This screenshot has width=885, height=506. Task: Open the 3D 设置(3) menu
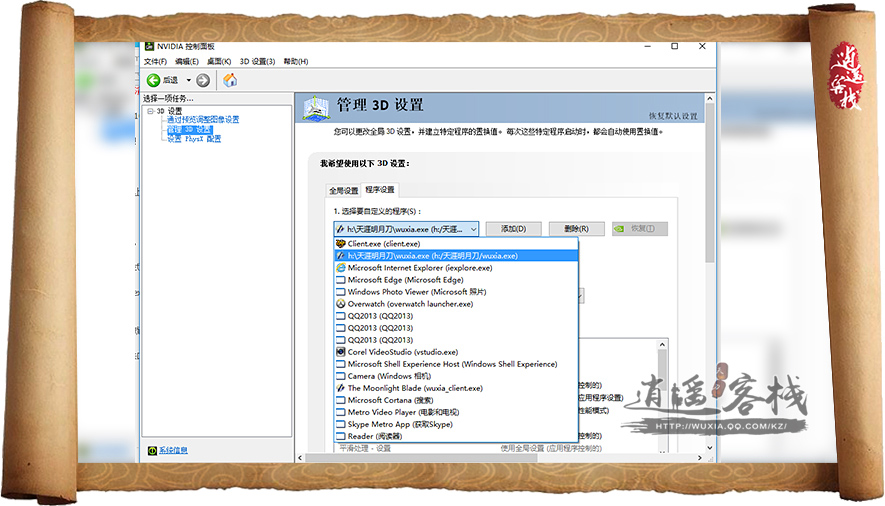click(257, 61)
